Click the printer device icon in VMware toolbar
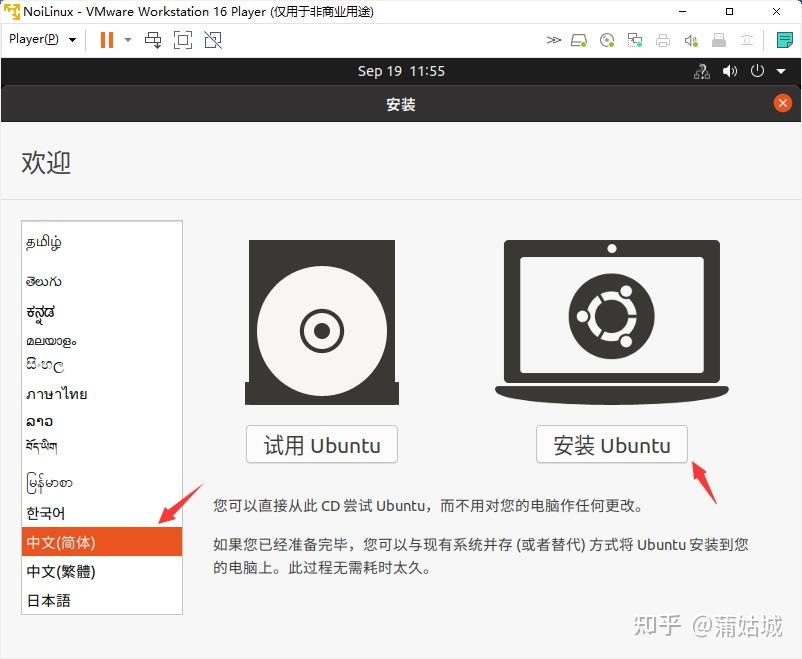Image resolution: width=802 pixels, height=659 pixels. point(662,40)
